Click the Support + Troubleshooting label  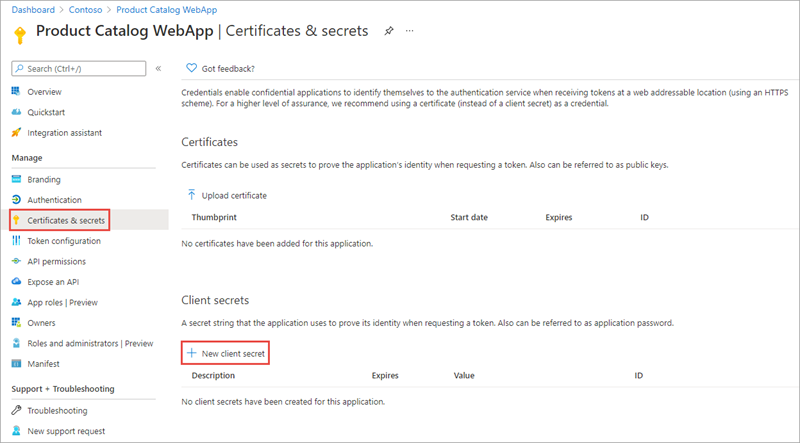pos(63,389)
